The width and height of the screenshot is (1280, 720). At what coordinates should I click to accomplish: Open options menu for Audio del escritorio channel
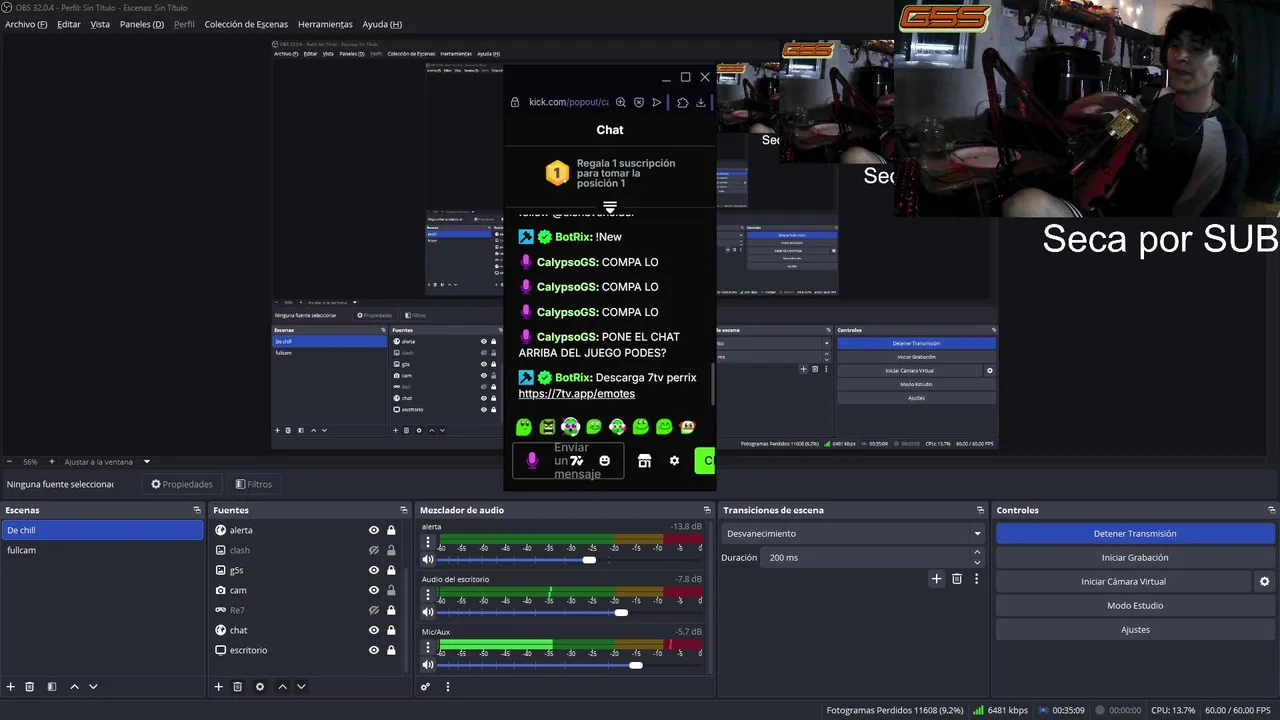pos(428,594)
